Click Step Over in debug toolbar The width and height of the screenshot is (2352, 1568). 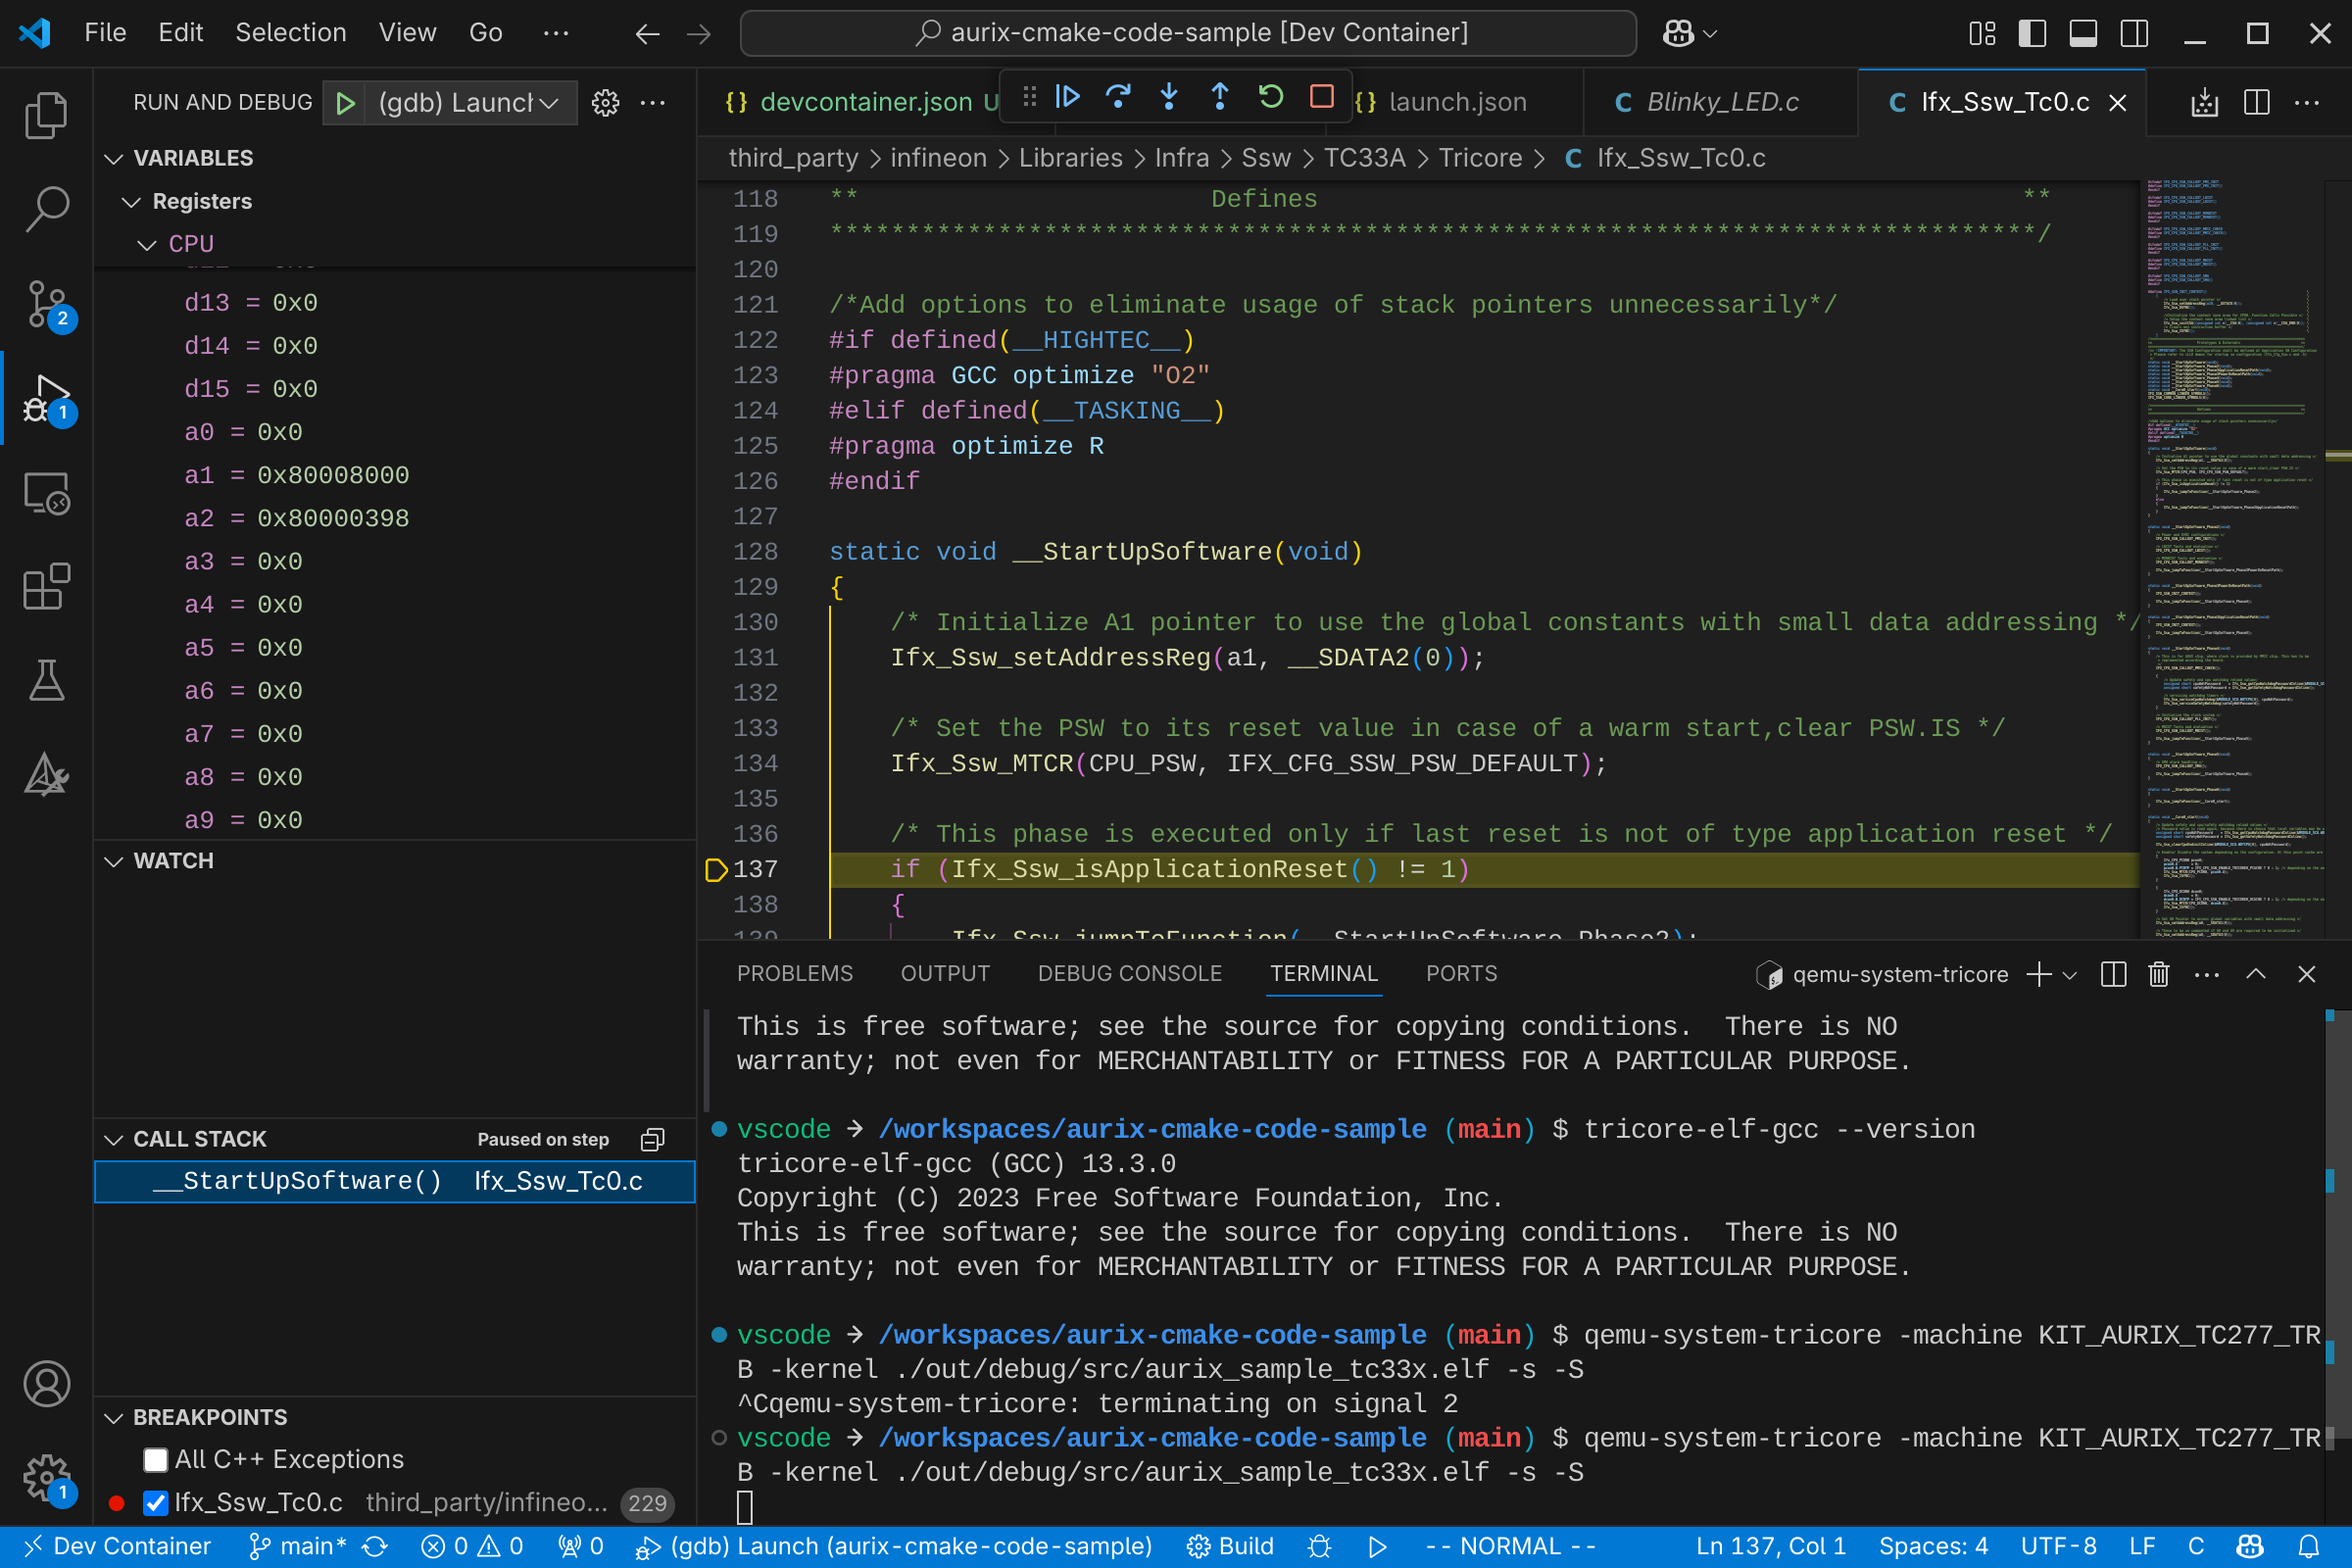pos(1118,97)
